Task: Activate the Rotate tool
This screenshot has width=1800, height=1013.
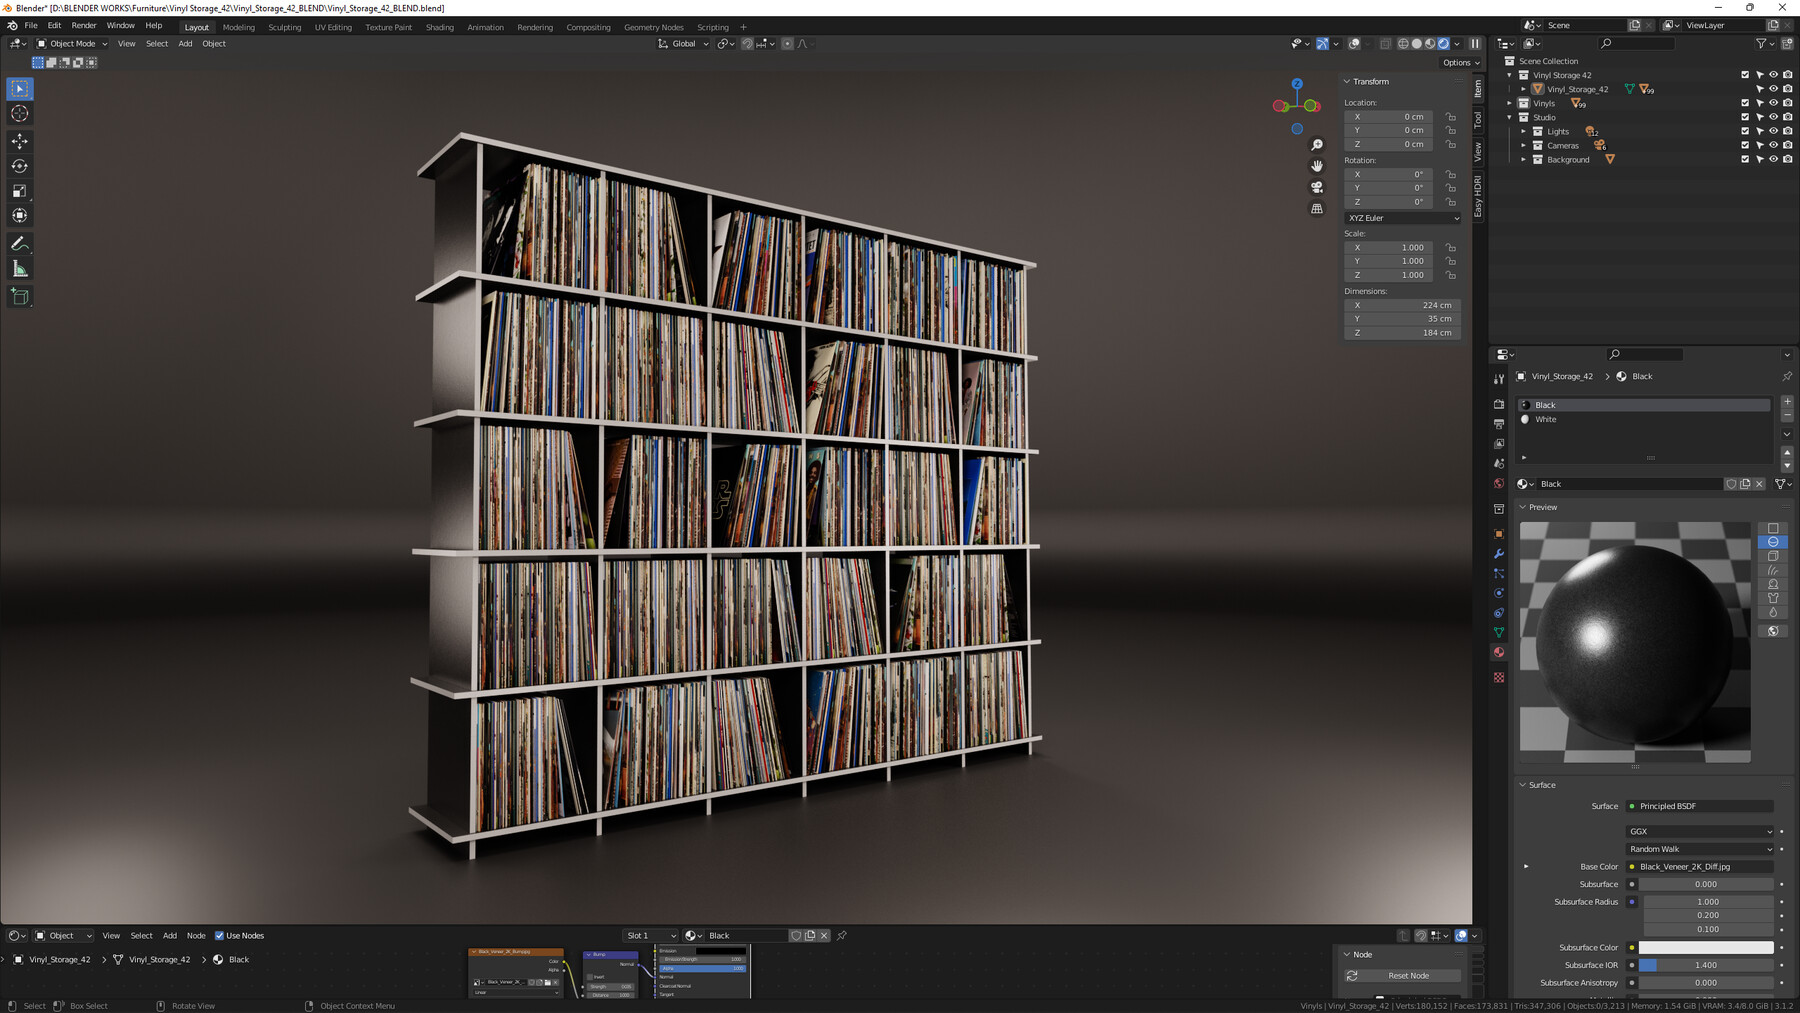Action: coord(19,166)
